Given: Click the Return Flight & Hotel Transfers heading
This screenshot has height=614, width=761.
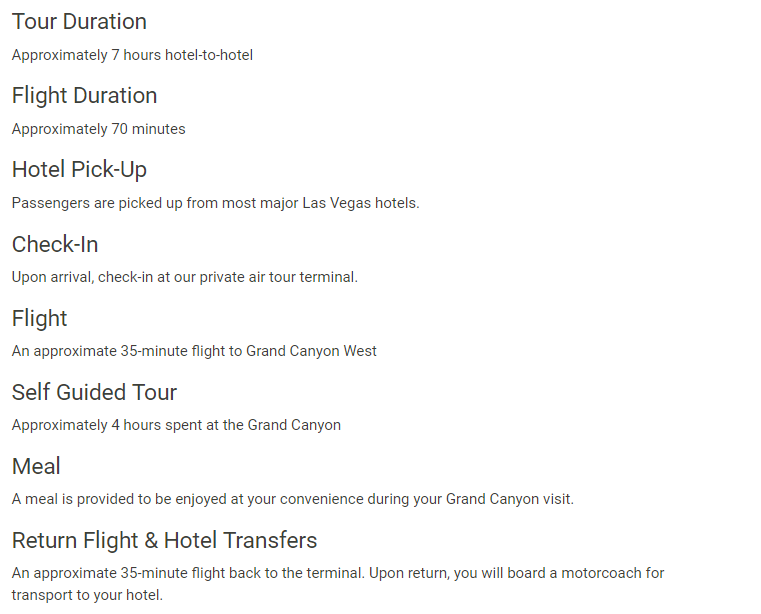Looking at the screenshot, I should [x=165, y=541].
